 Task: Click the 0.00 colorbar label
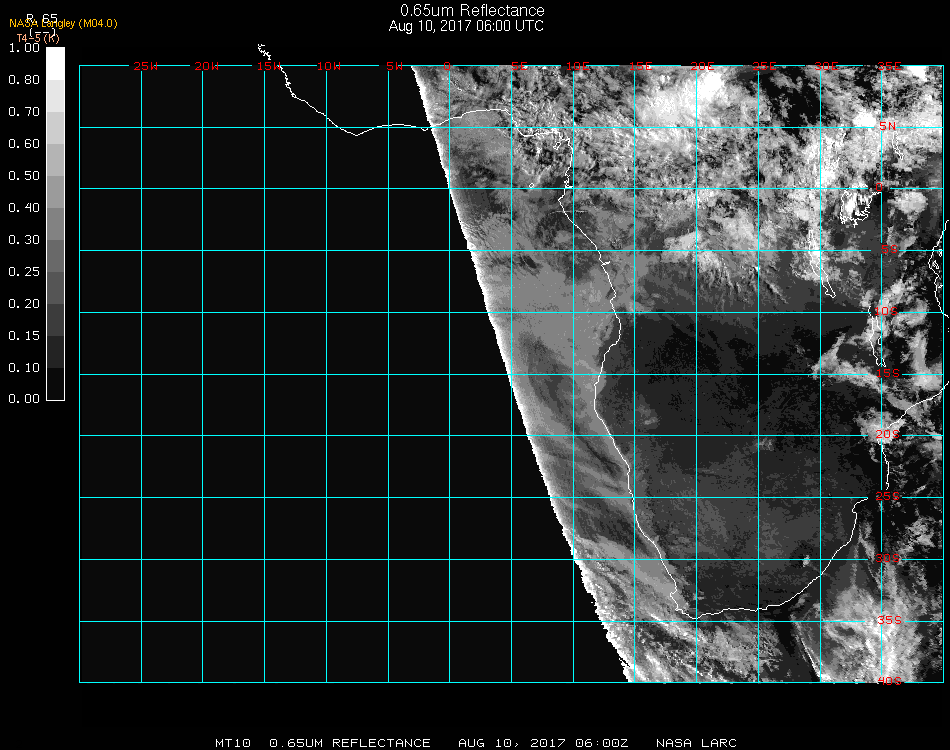pos(24,399)
